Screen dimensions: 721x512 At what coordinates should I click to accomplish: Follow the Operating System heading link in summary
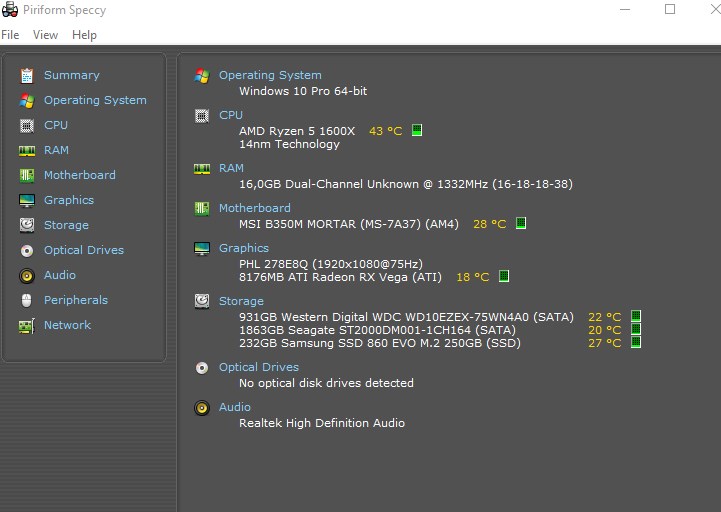[270, 75]
